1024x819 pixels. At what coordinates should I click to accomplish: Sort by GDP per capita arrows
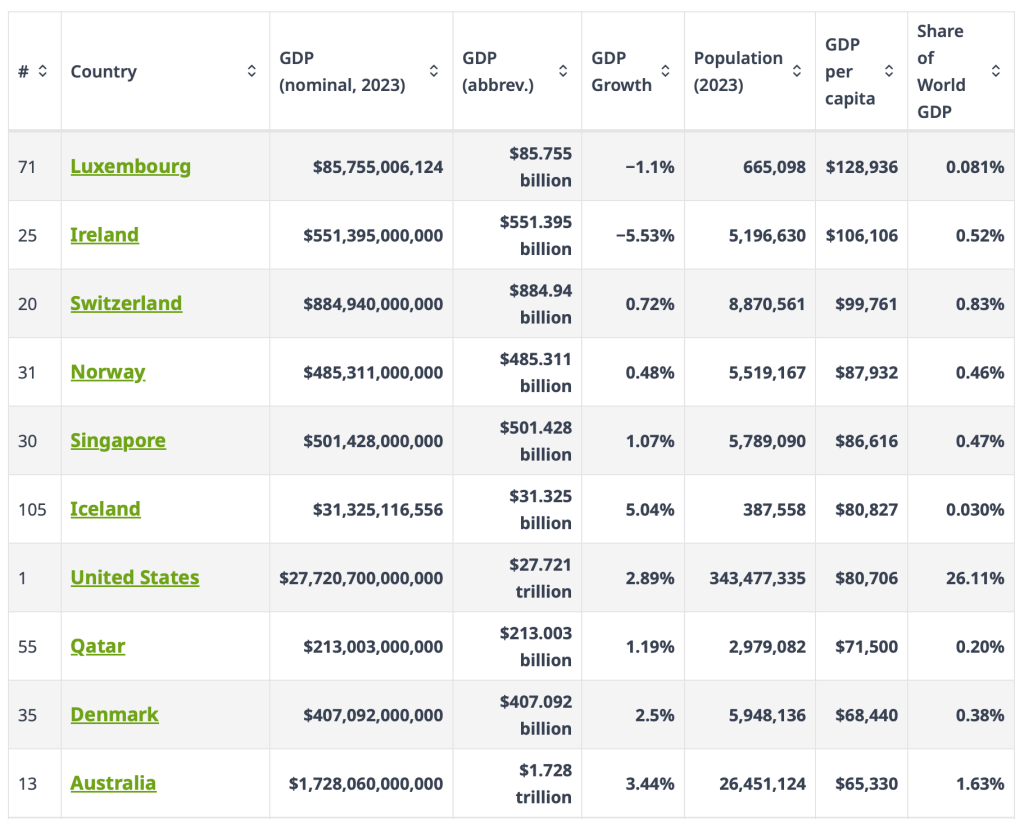889,71
